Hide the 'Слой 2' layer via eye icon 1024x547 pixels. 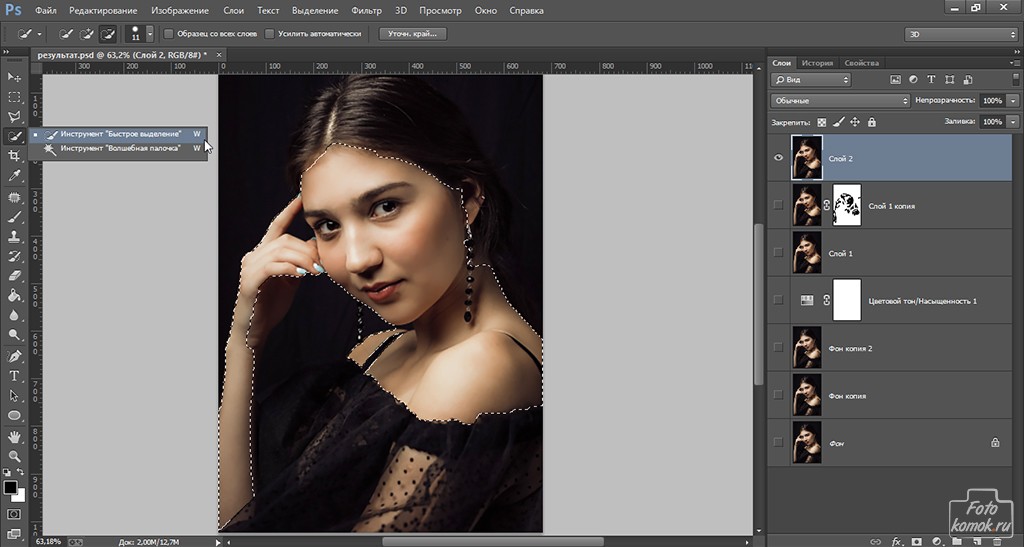point(779,158)
